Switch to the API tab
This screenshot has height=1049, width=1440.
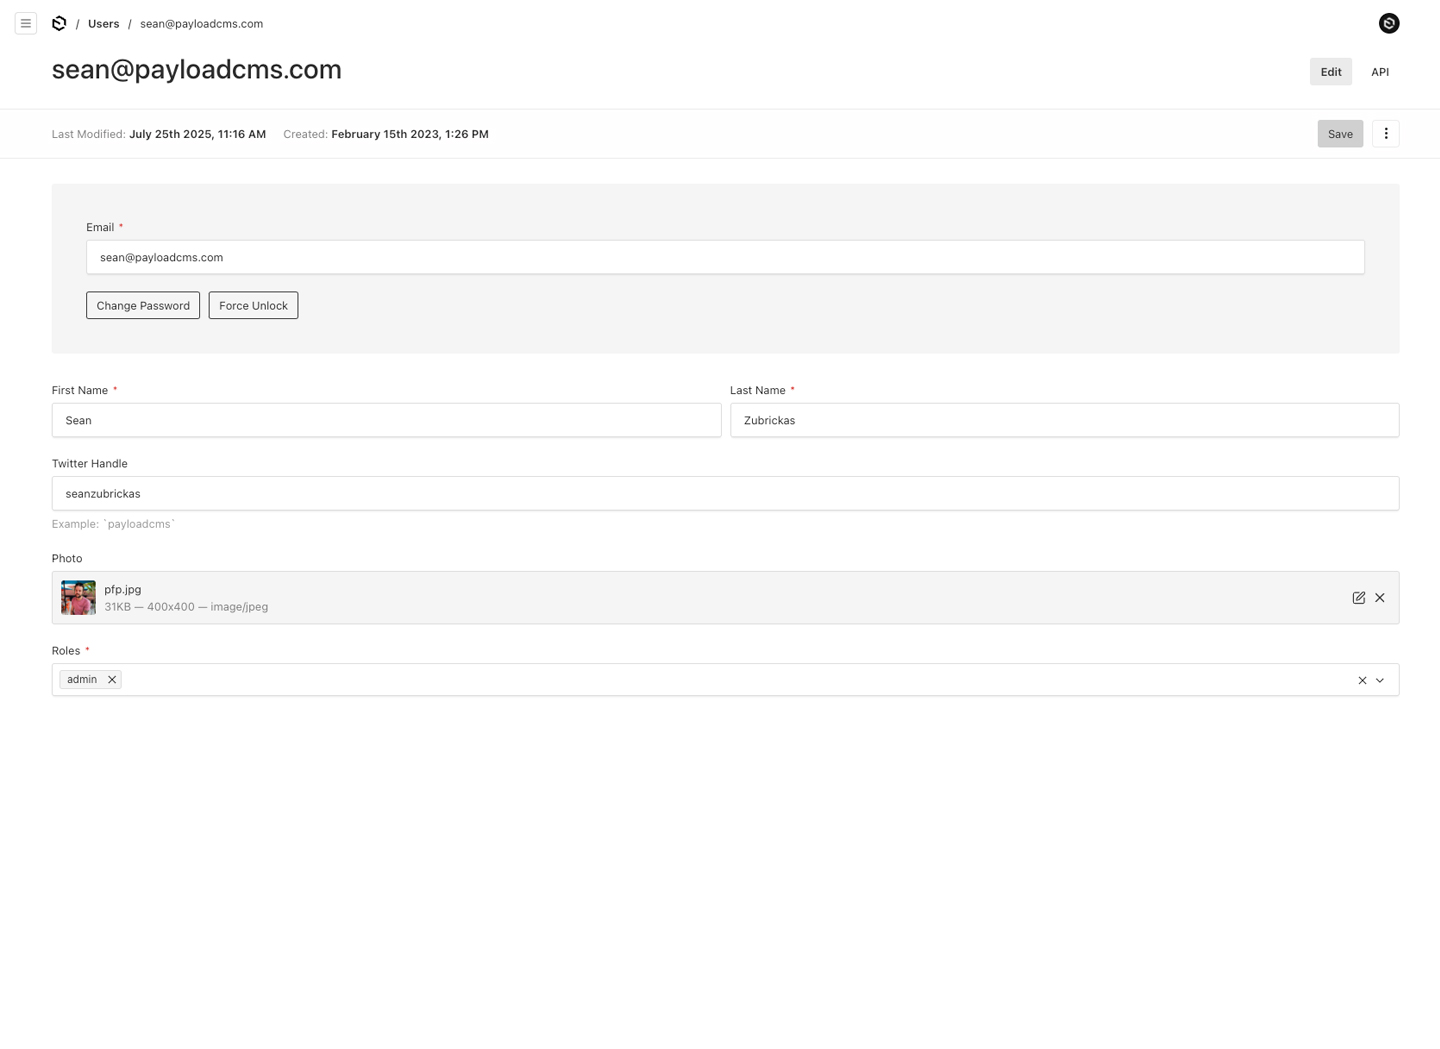pyautogui.click(x=1379, y=72)
